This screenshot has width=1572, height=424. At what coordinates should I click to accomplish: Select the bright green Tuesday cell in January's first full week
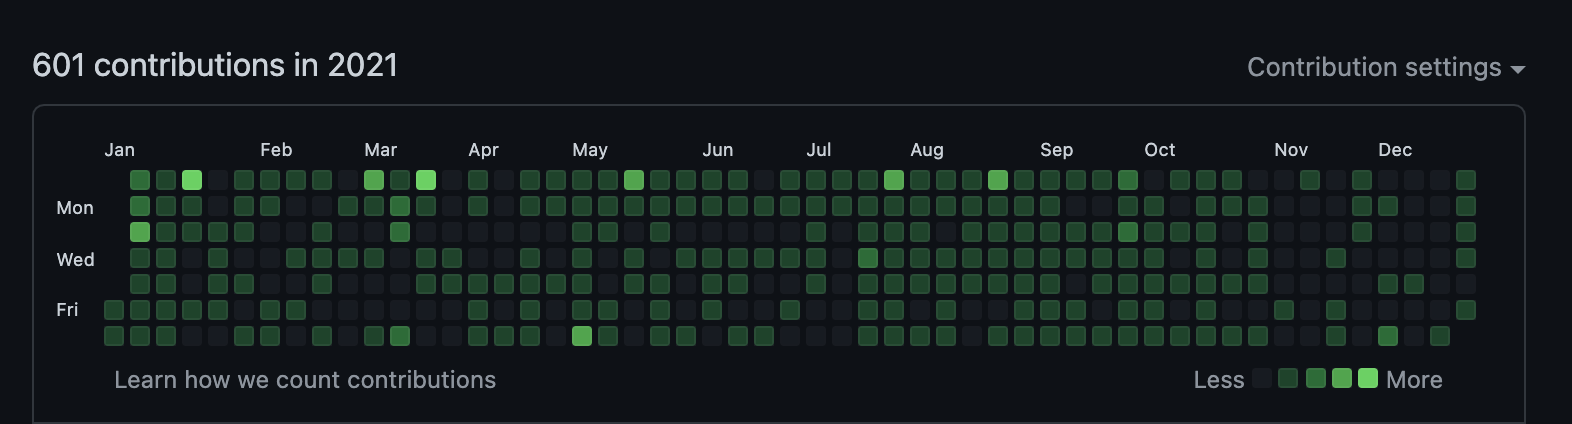coord(140,232)
